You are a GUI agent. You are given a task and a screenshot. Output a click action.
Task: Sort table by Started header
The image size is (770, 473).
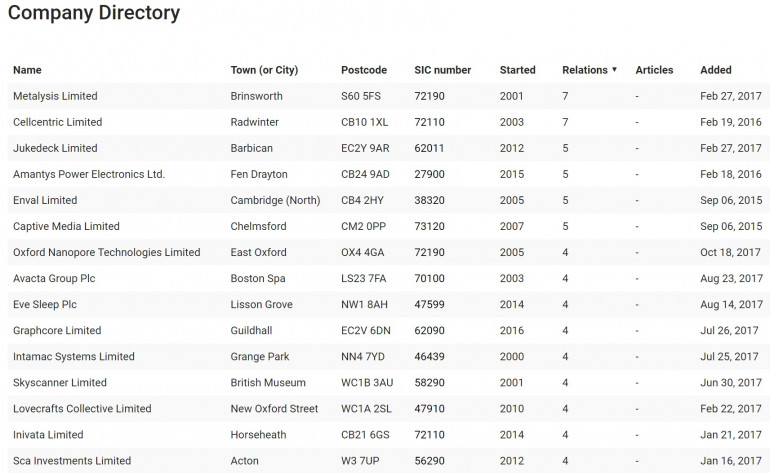coord(518,70)
